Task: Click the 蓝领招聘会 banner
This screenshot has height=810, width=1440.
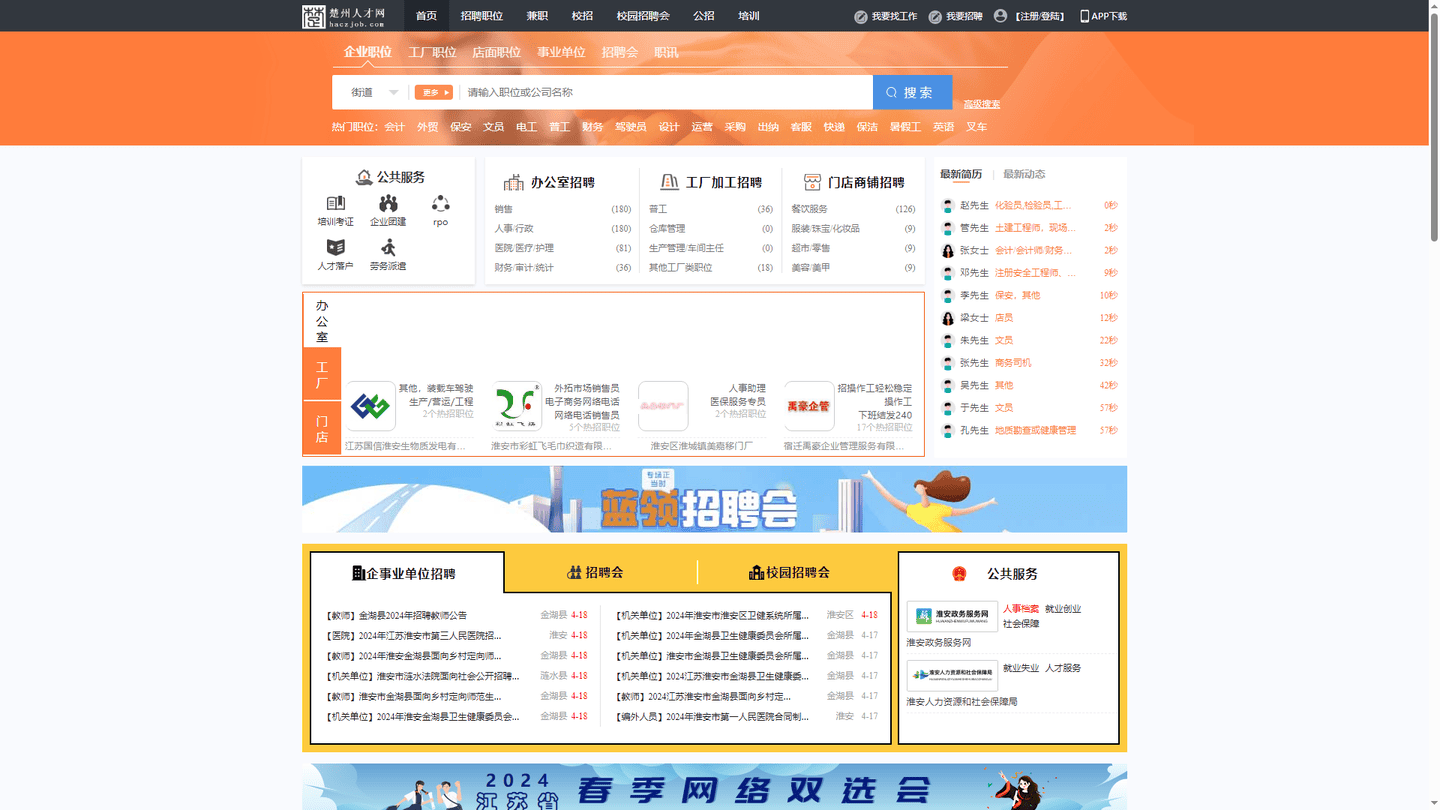Action: 714,499
